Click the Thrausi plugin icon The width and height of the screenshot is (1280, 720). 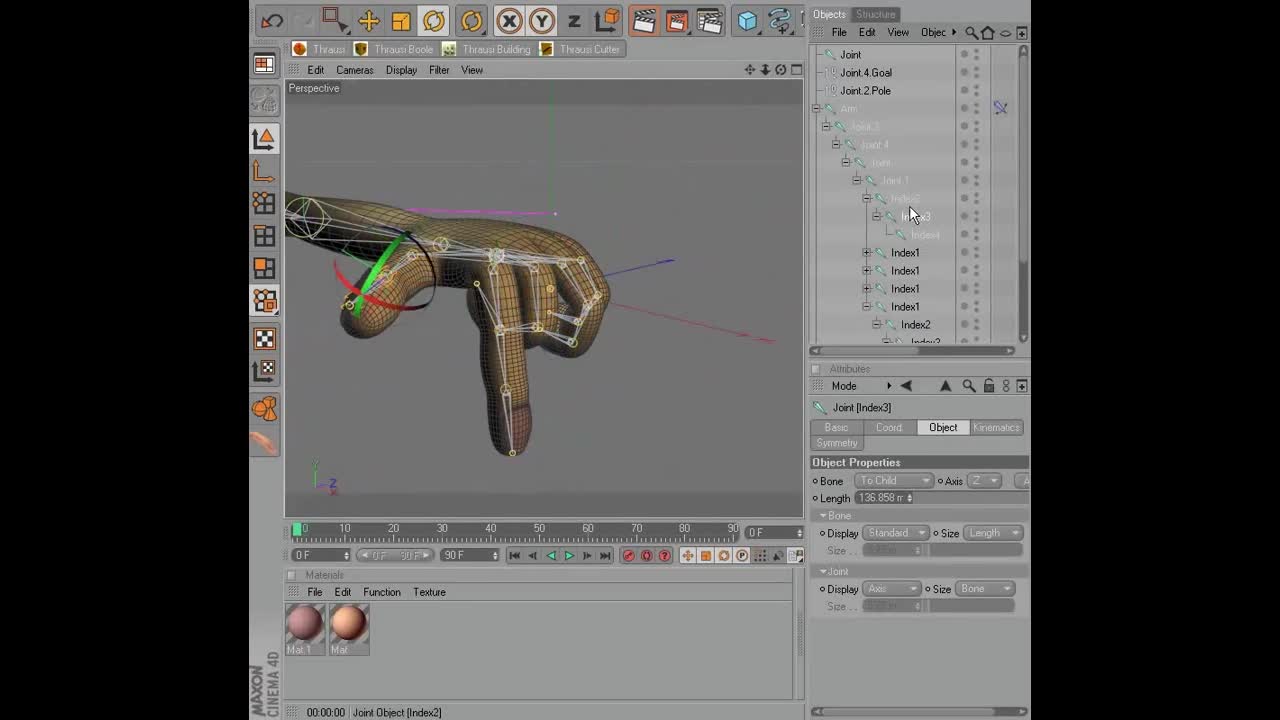click(299, 49)
